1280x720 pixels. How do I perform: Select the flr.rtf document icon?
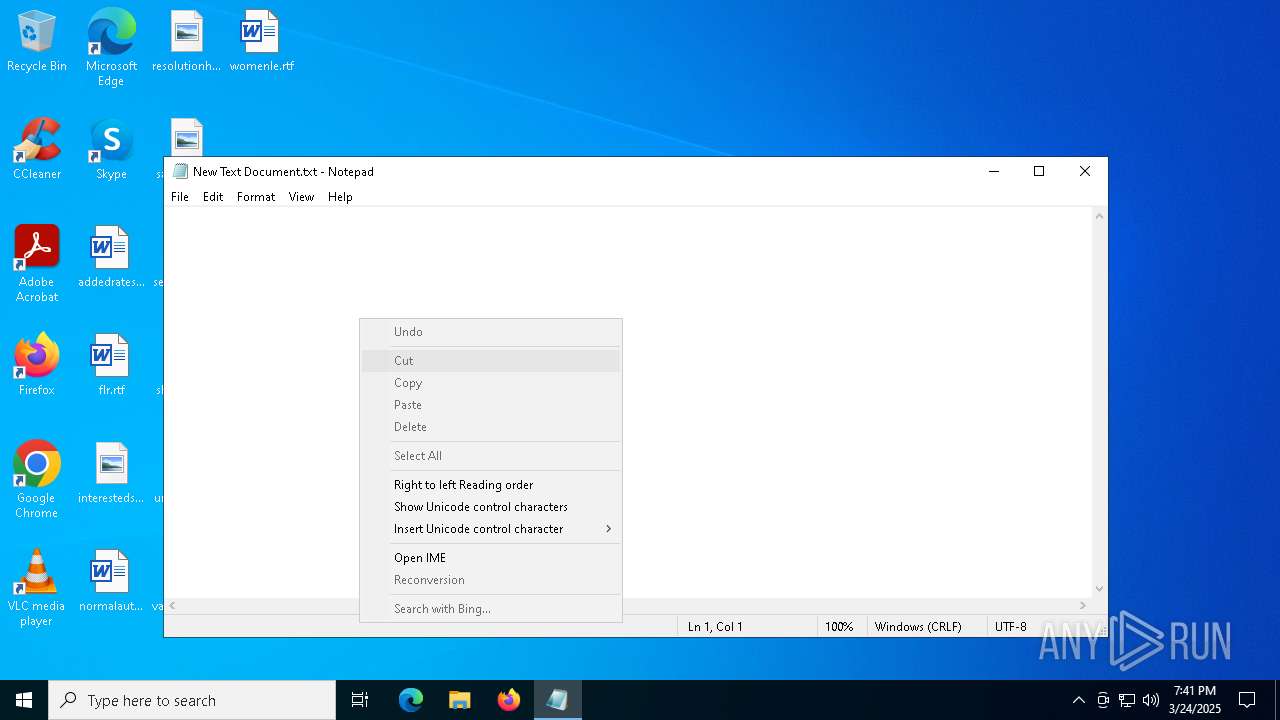(111, 366)
